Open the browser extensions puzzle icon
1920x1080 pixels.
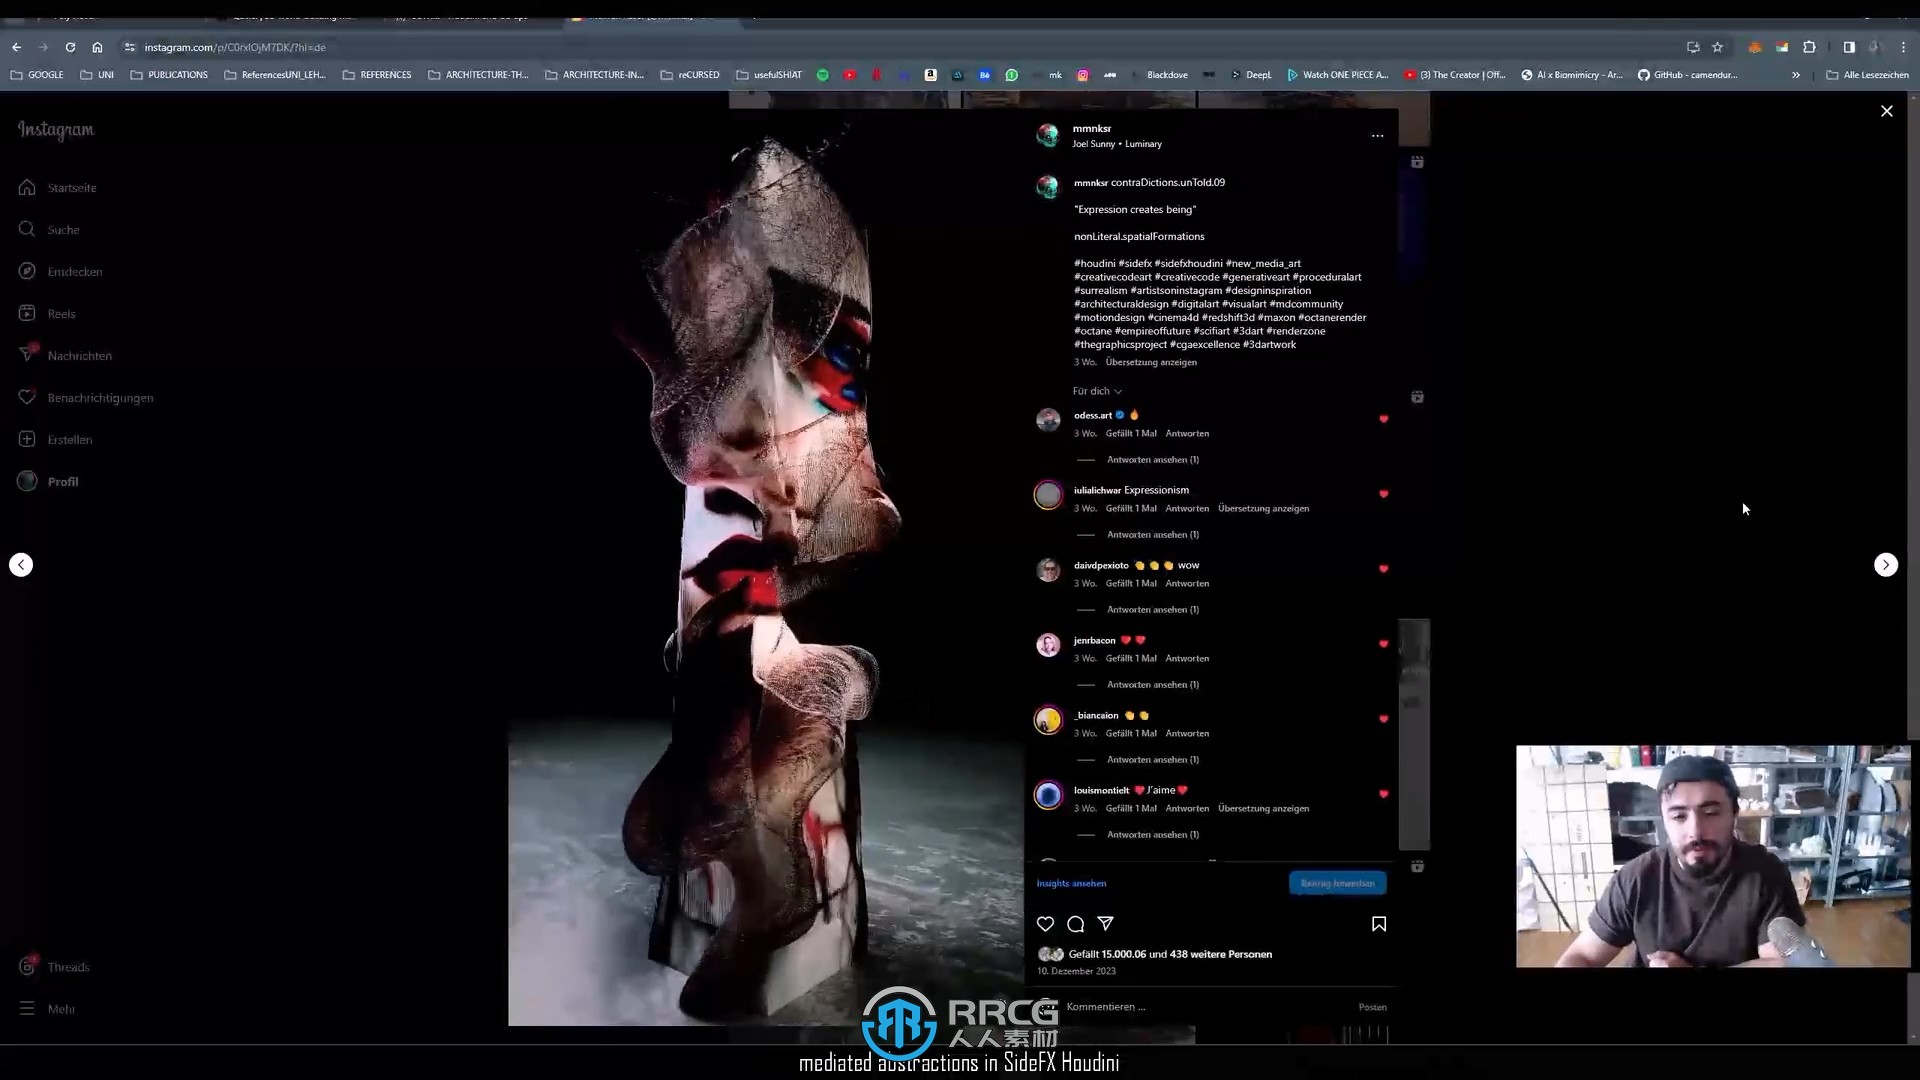pyautogui.click(x=1809, y=47)
